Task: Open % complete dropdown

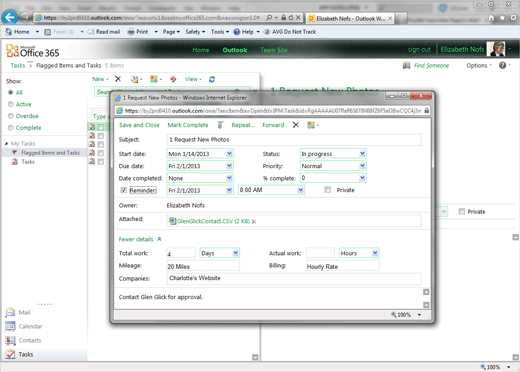Action: tap(362, 178)
